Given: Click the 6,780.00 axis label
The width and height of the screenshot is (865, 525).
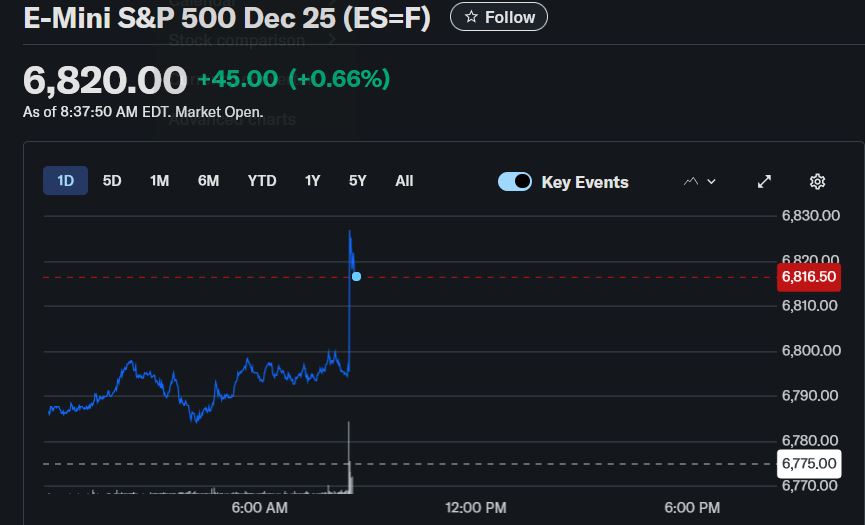Looking at the screenshot, I should pos(810,441).
